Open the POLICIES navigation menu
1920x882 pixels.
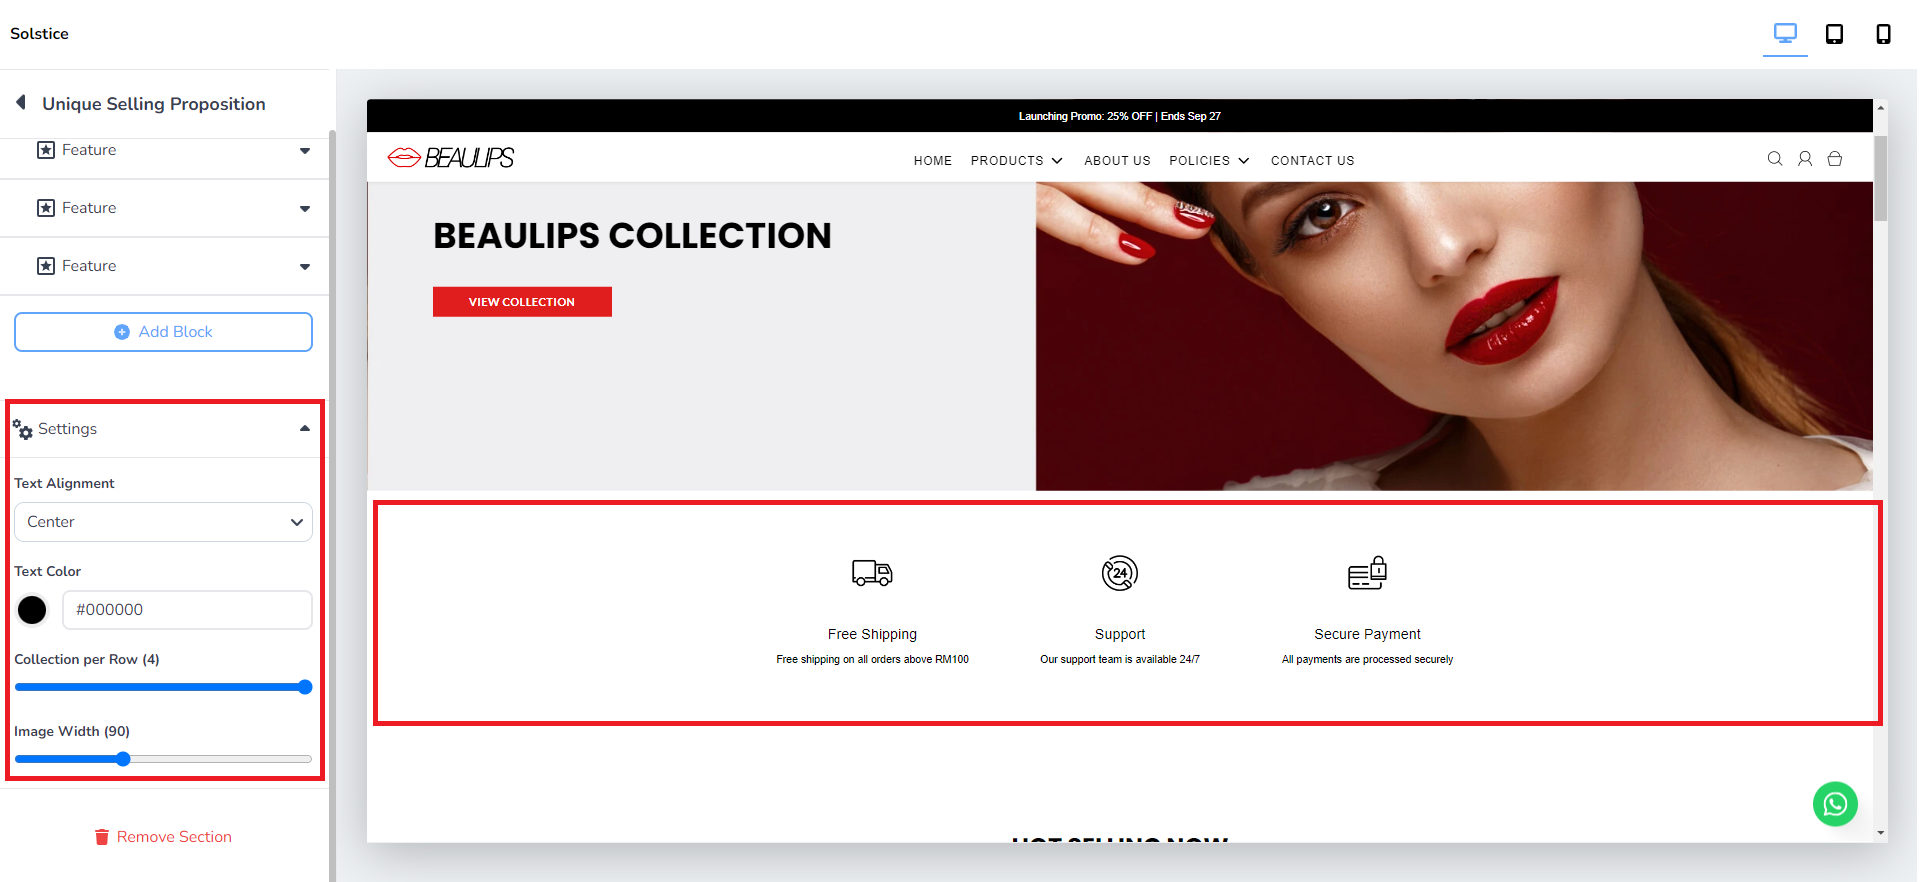pyautogui.click(x=1209, y=161)
